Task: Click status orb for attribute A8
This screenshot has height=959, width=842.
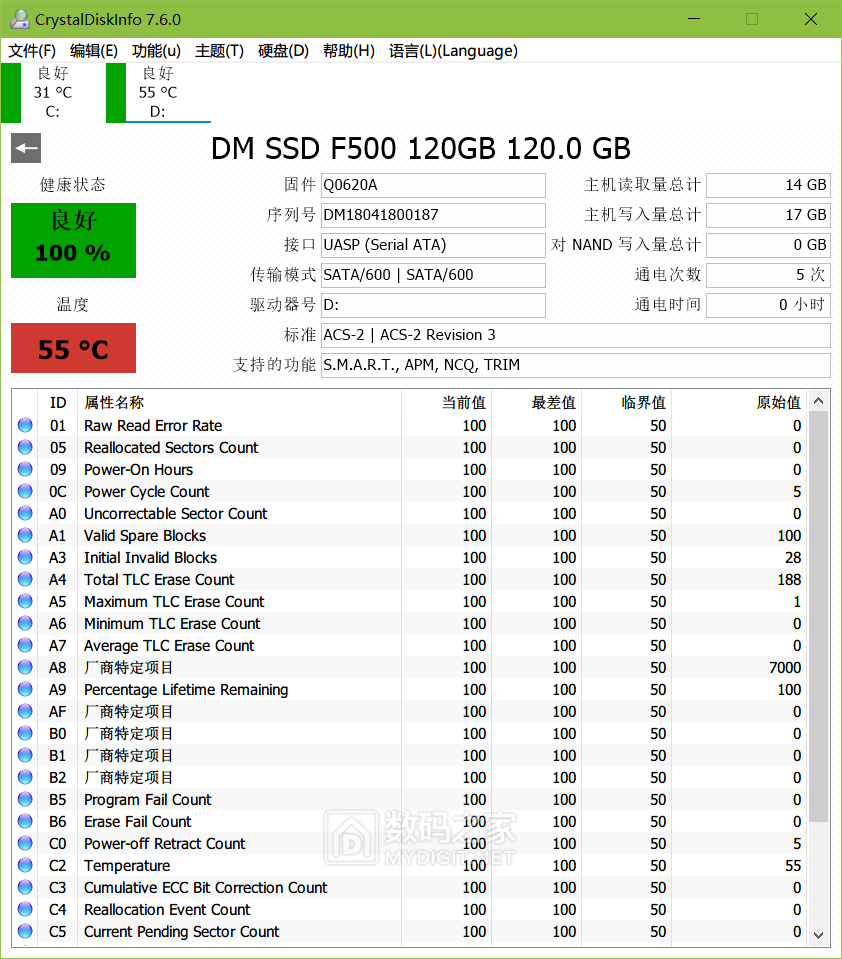Action: (x=25, y=667)
